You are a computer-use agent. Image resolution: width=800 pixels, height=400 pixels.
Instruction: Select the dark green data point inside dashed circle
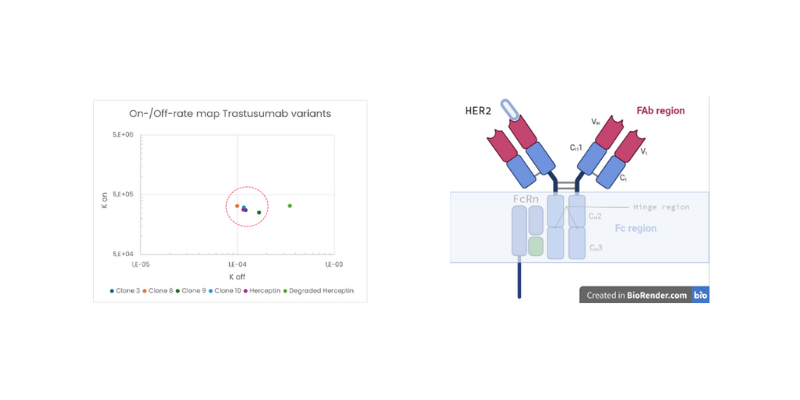pyautogui.click(x=259, y=212)
